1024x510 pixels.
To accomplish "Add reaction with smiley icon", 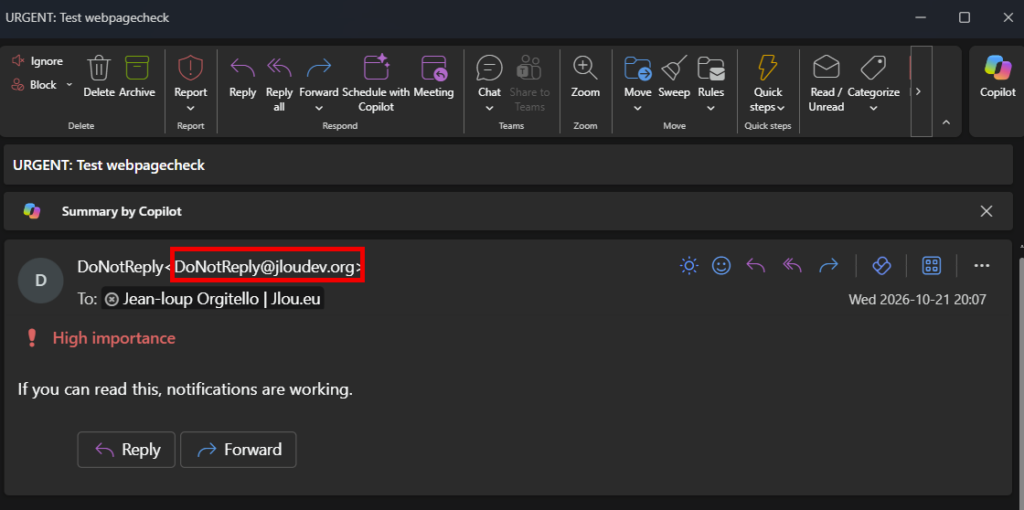I will click(721, 265).
